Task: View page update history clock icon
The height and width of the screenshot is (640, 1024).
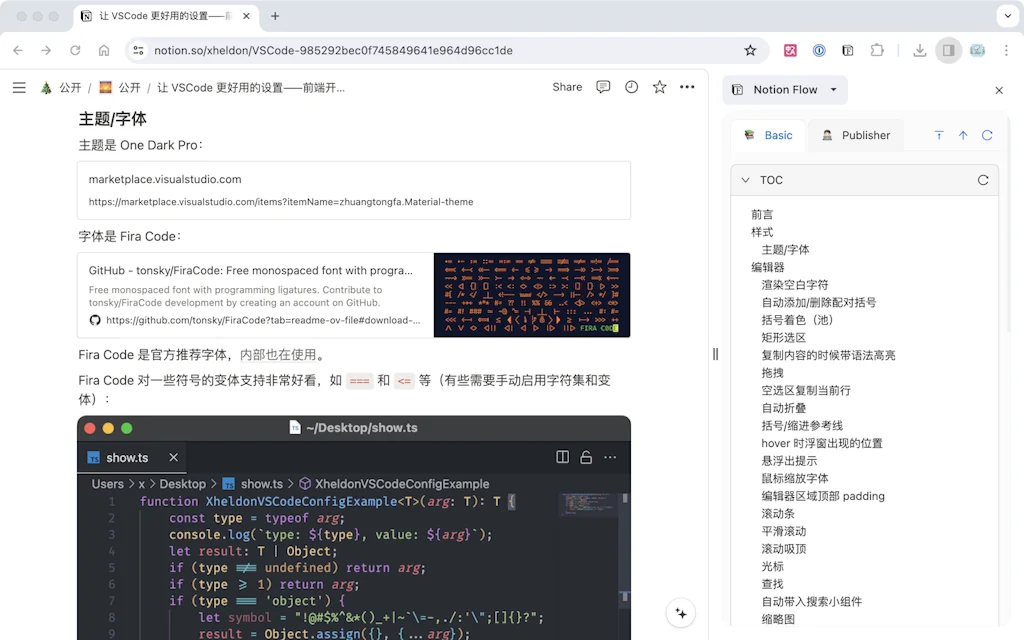Action: [631, 87]
